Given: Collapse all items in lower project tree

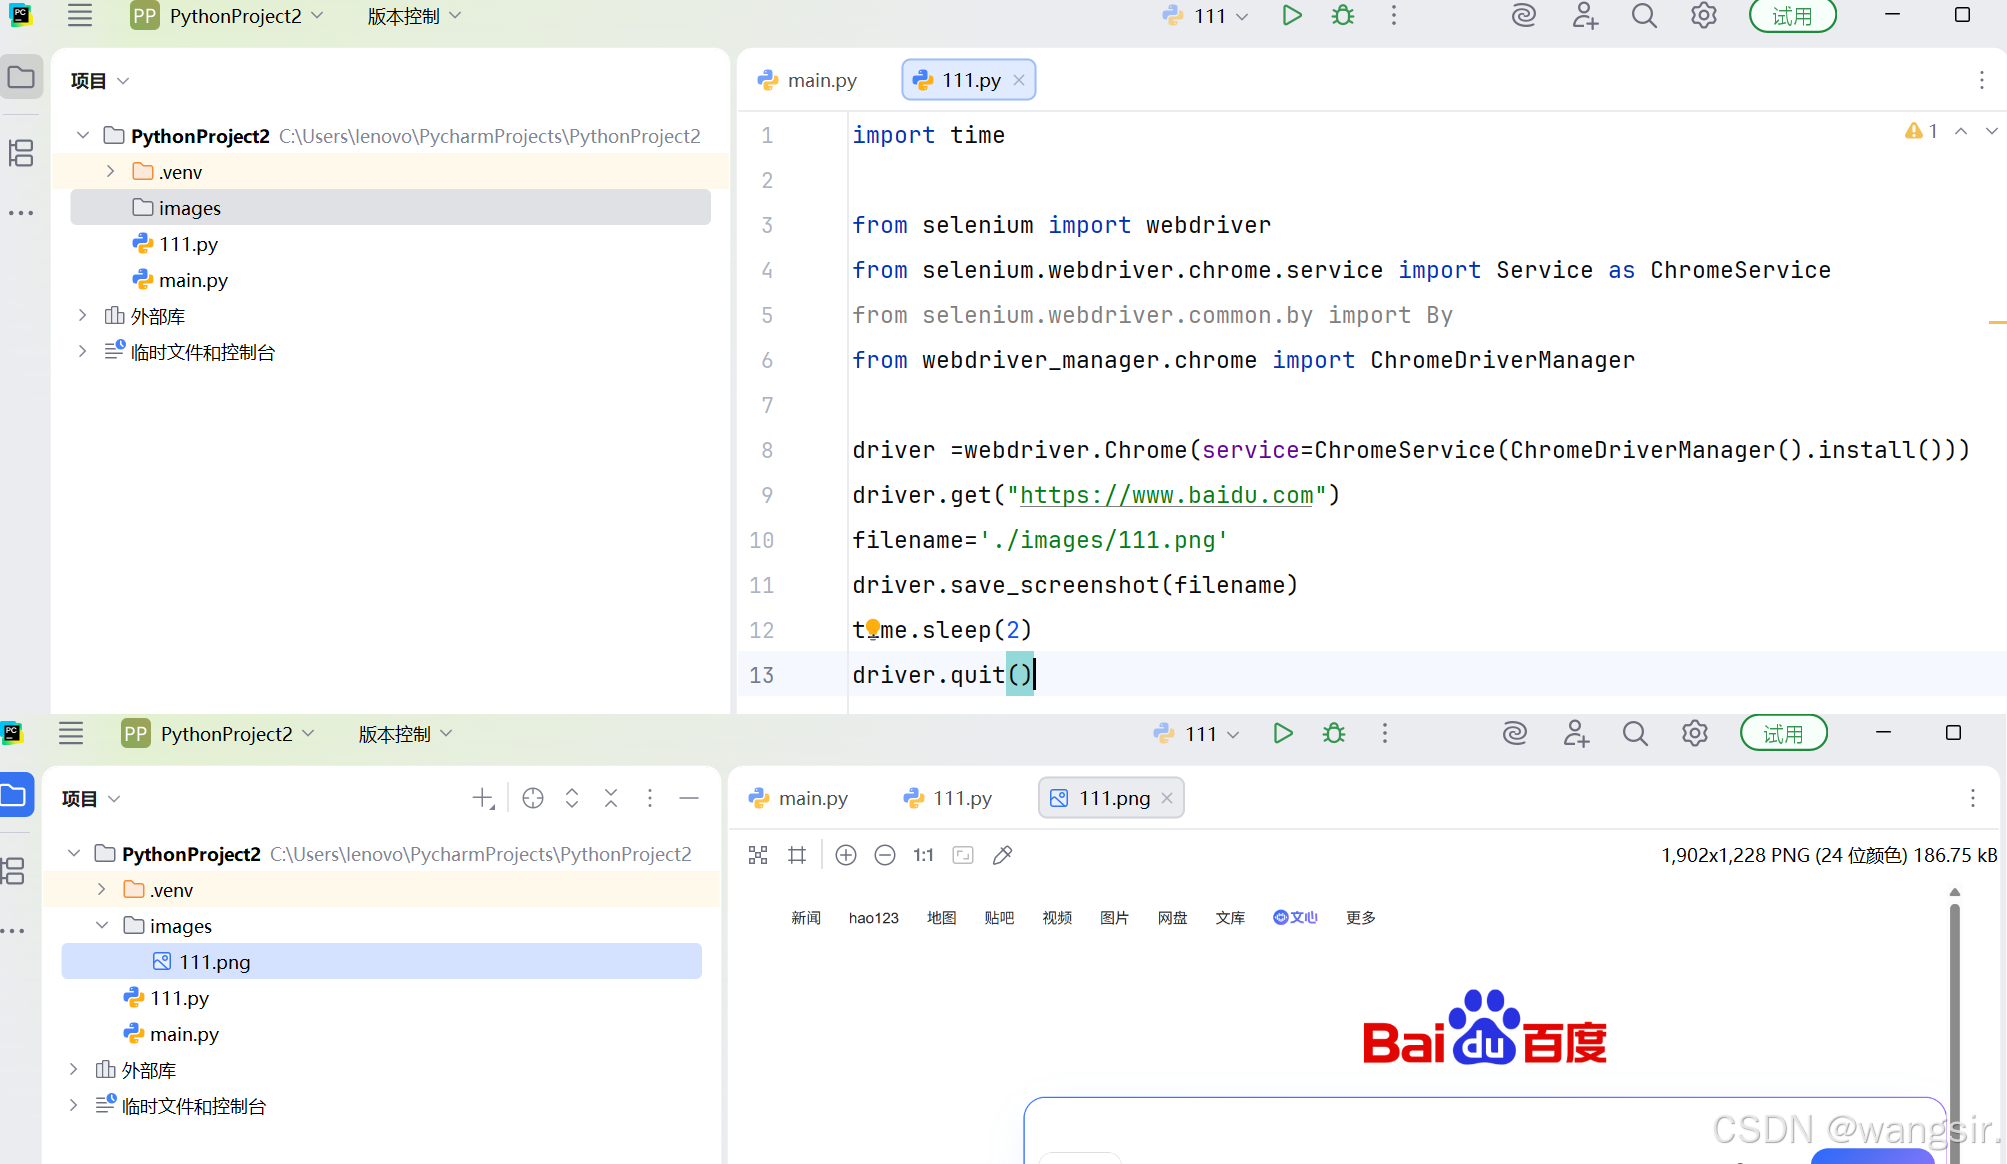Looking at the screenshot, I should point(611,798).
